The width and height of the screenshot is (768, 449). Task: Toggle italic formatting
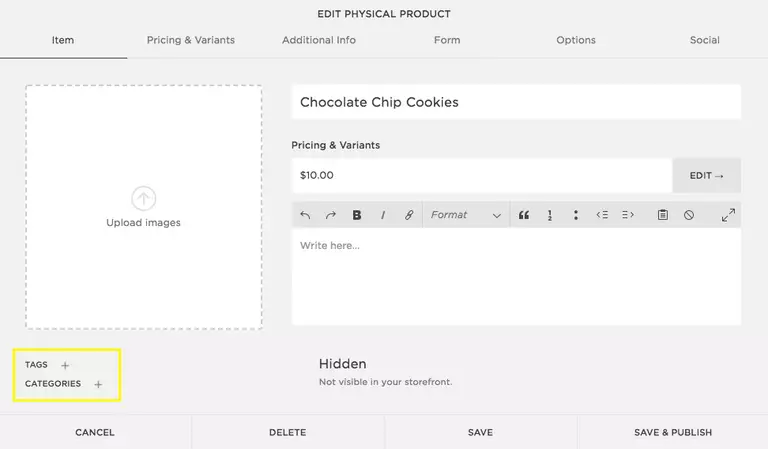(x=383, y=215)
